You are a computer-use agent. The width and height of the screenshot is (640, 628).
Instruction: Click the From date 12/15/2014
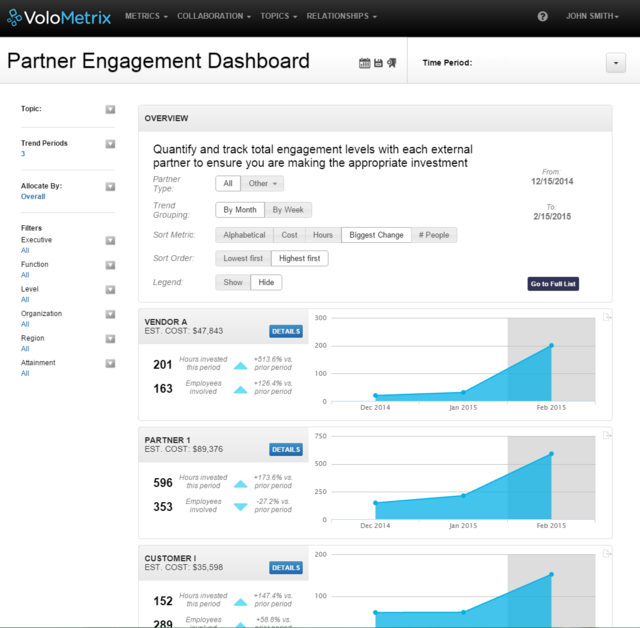click(552, 182)
